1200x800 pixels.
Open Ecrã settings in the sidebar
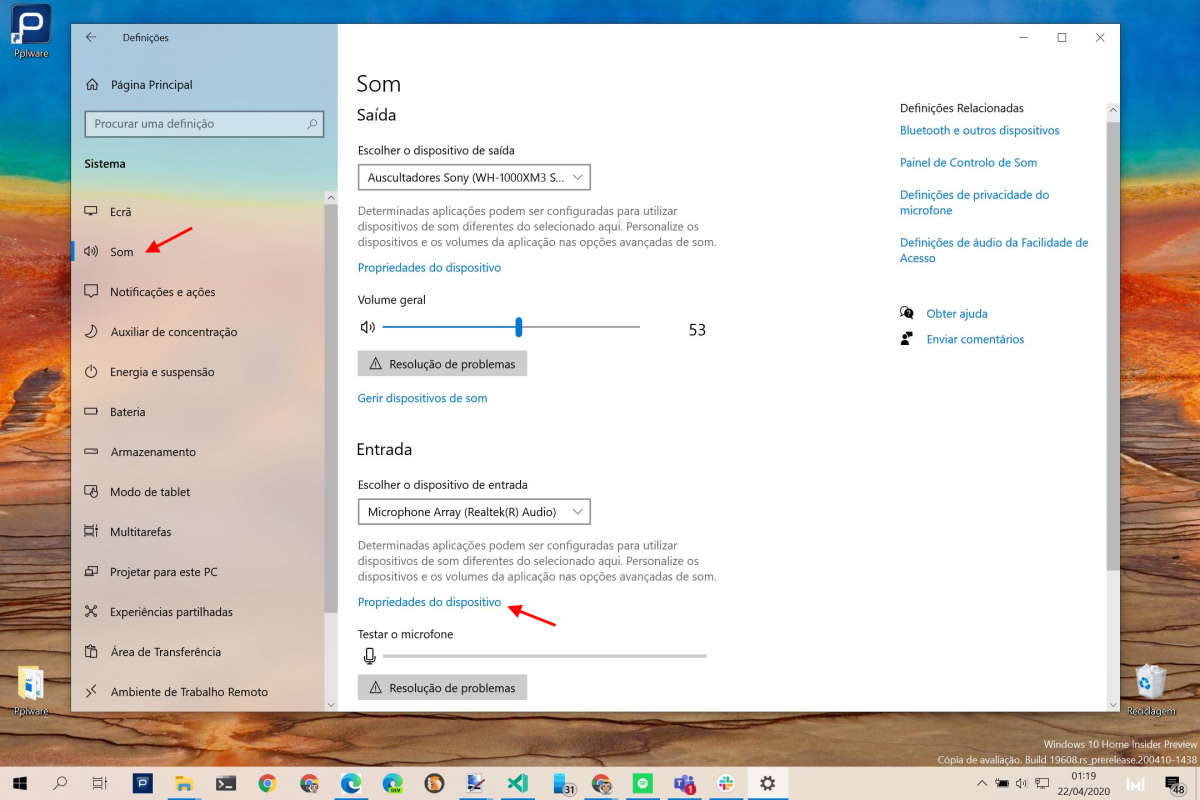click(x=120, y=211)
